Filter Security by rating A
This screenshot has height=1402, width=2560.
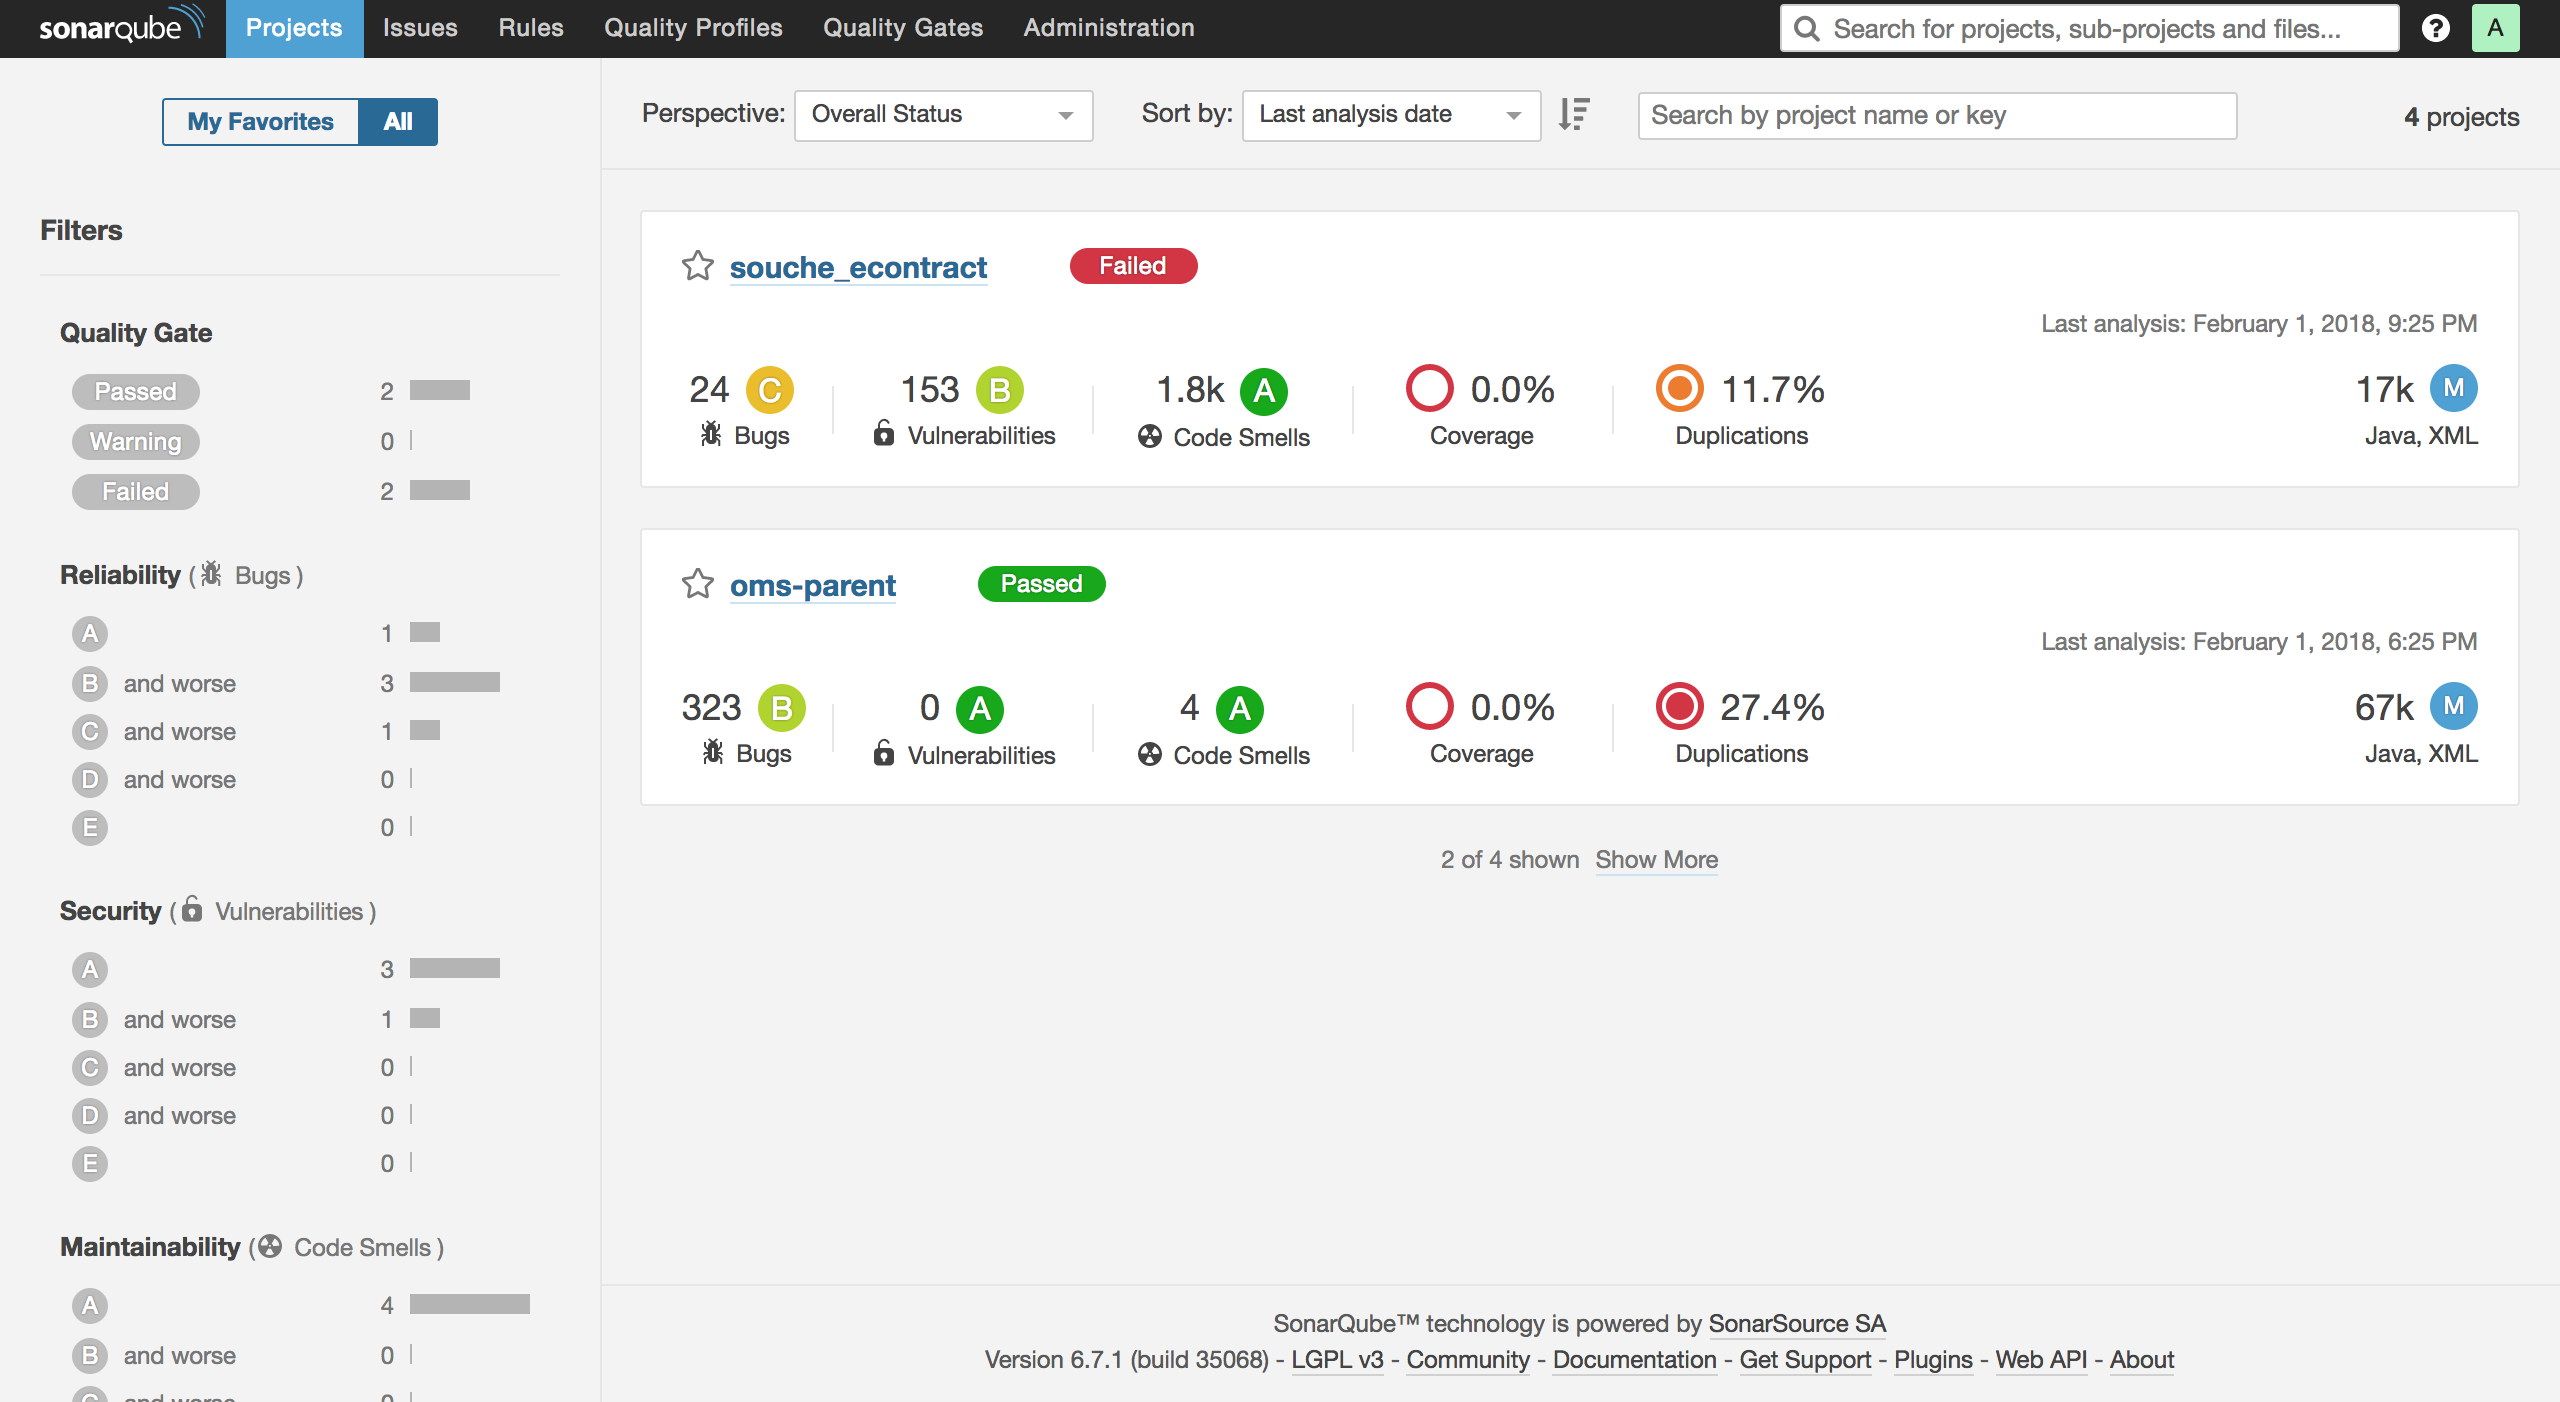90,969
